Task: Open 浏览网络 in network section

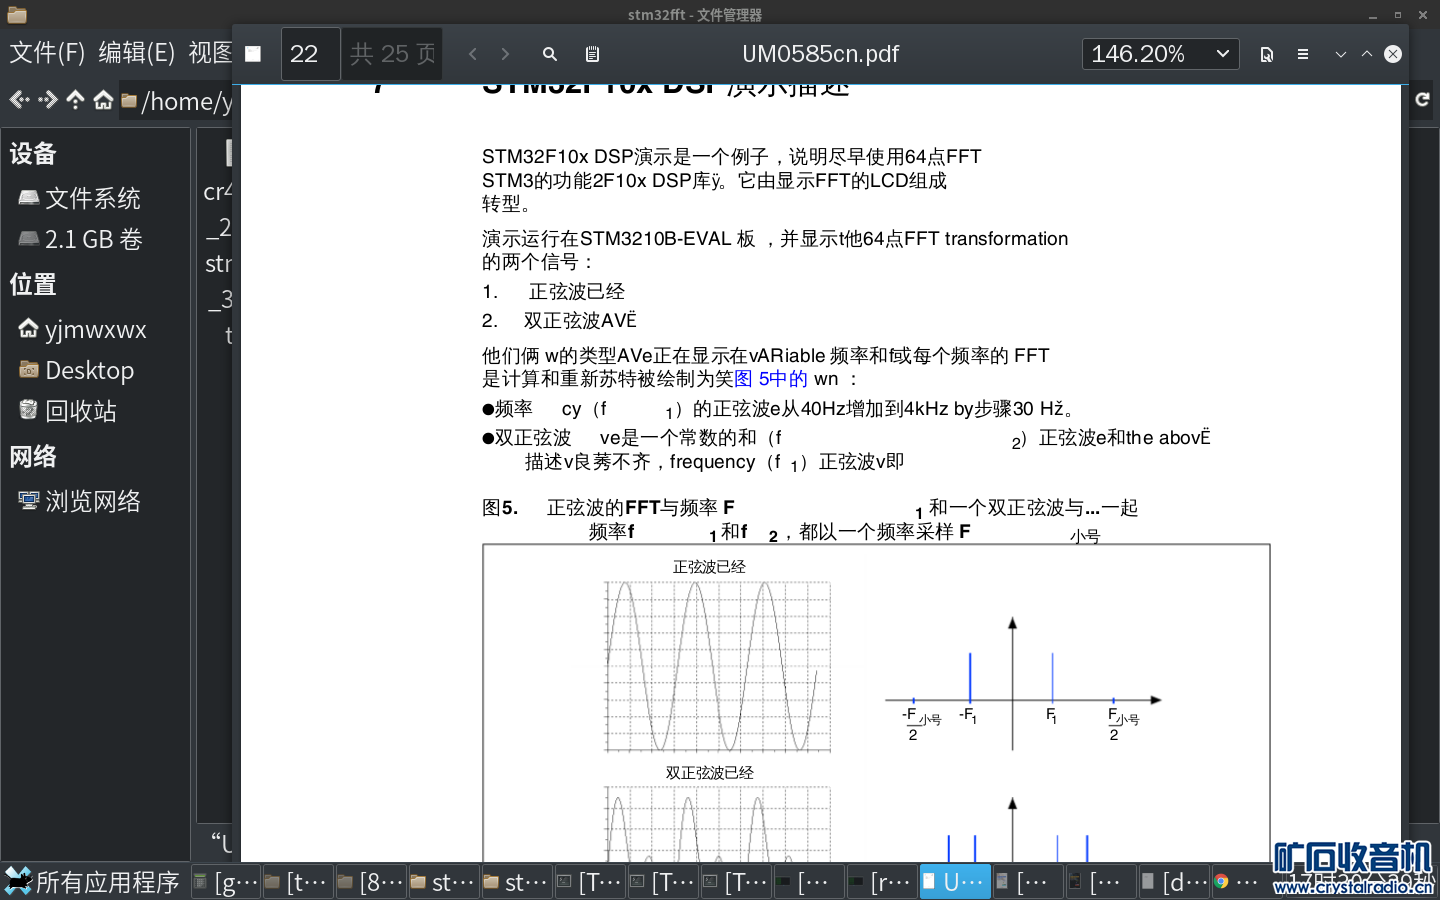Action: pyautogui.click(x=95, y=501)
